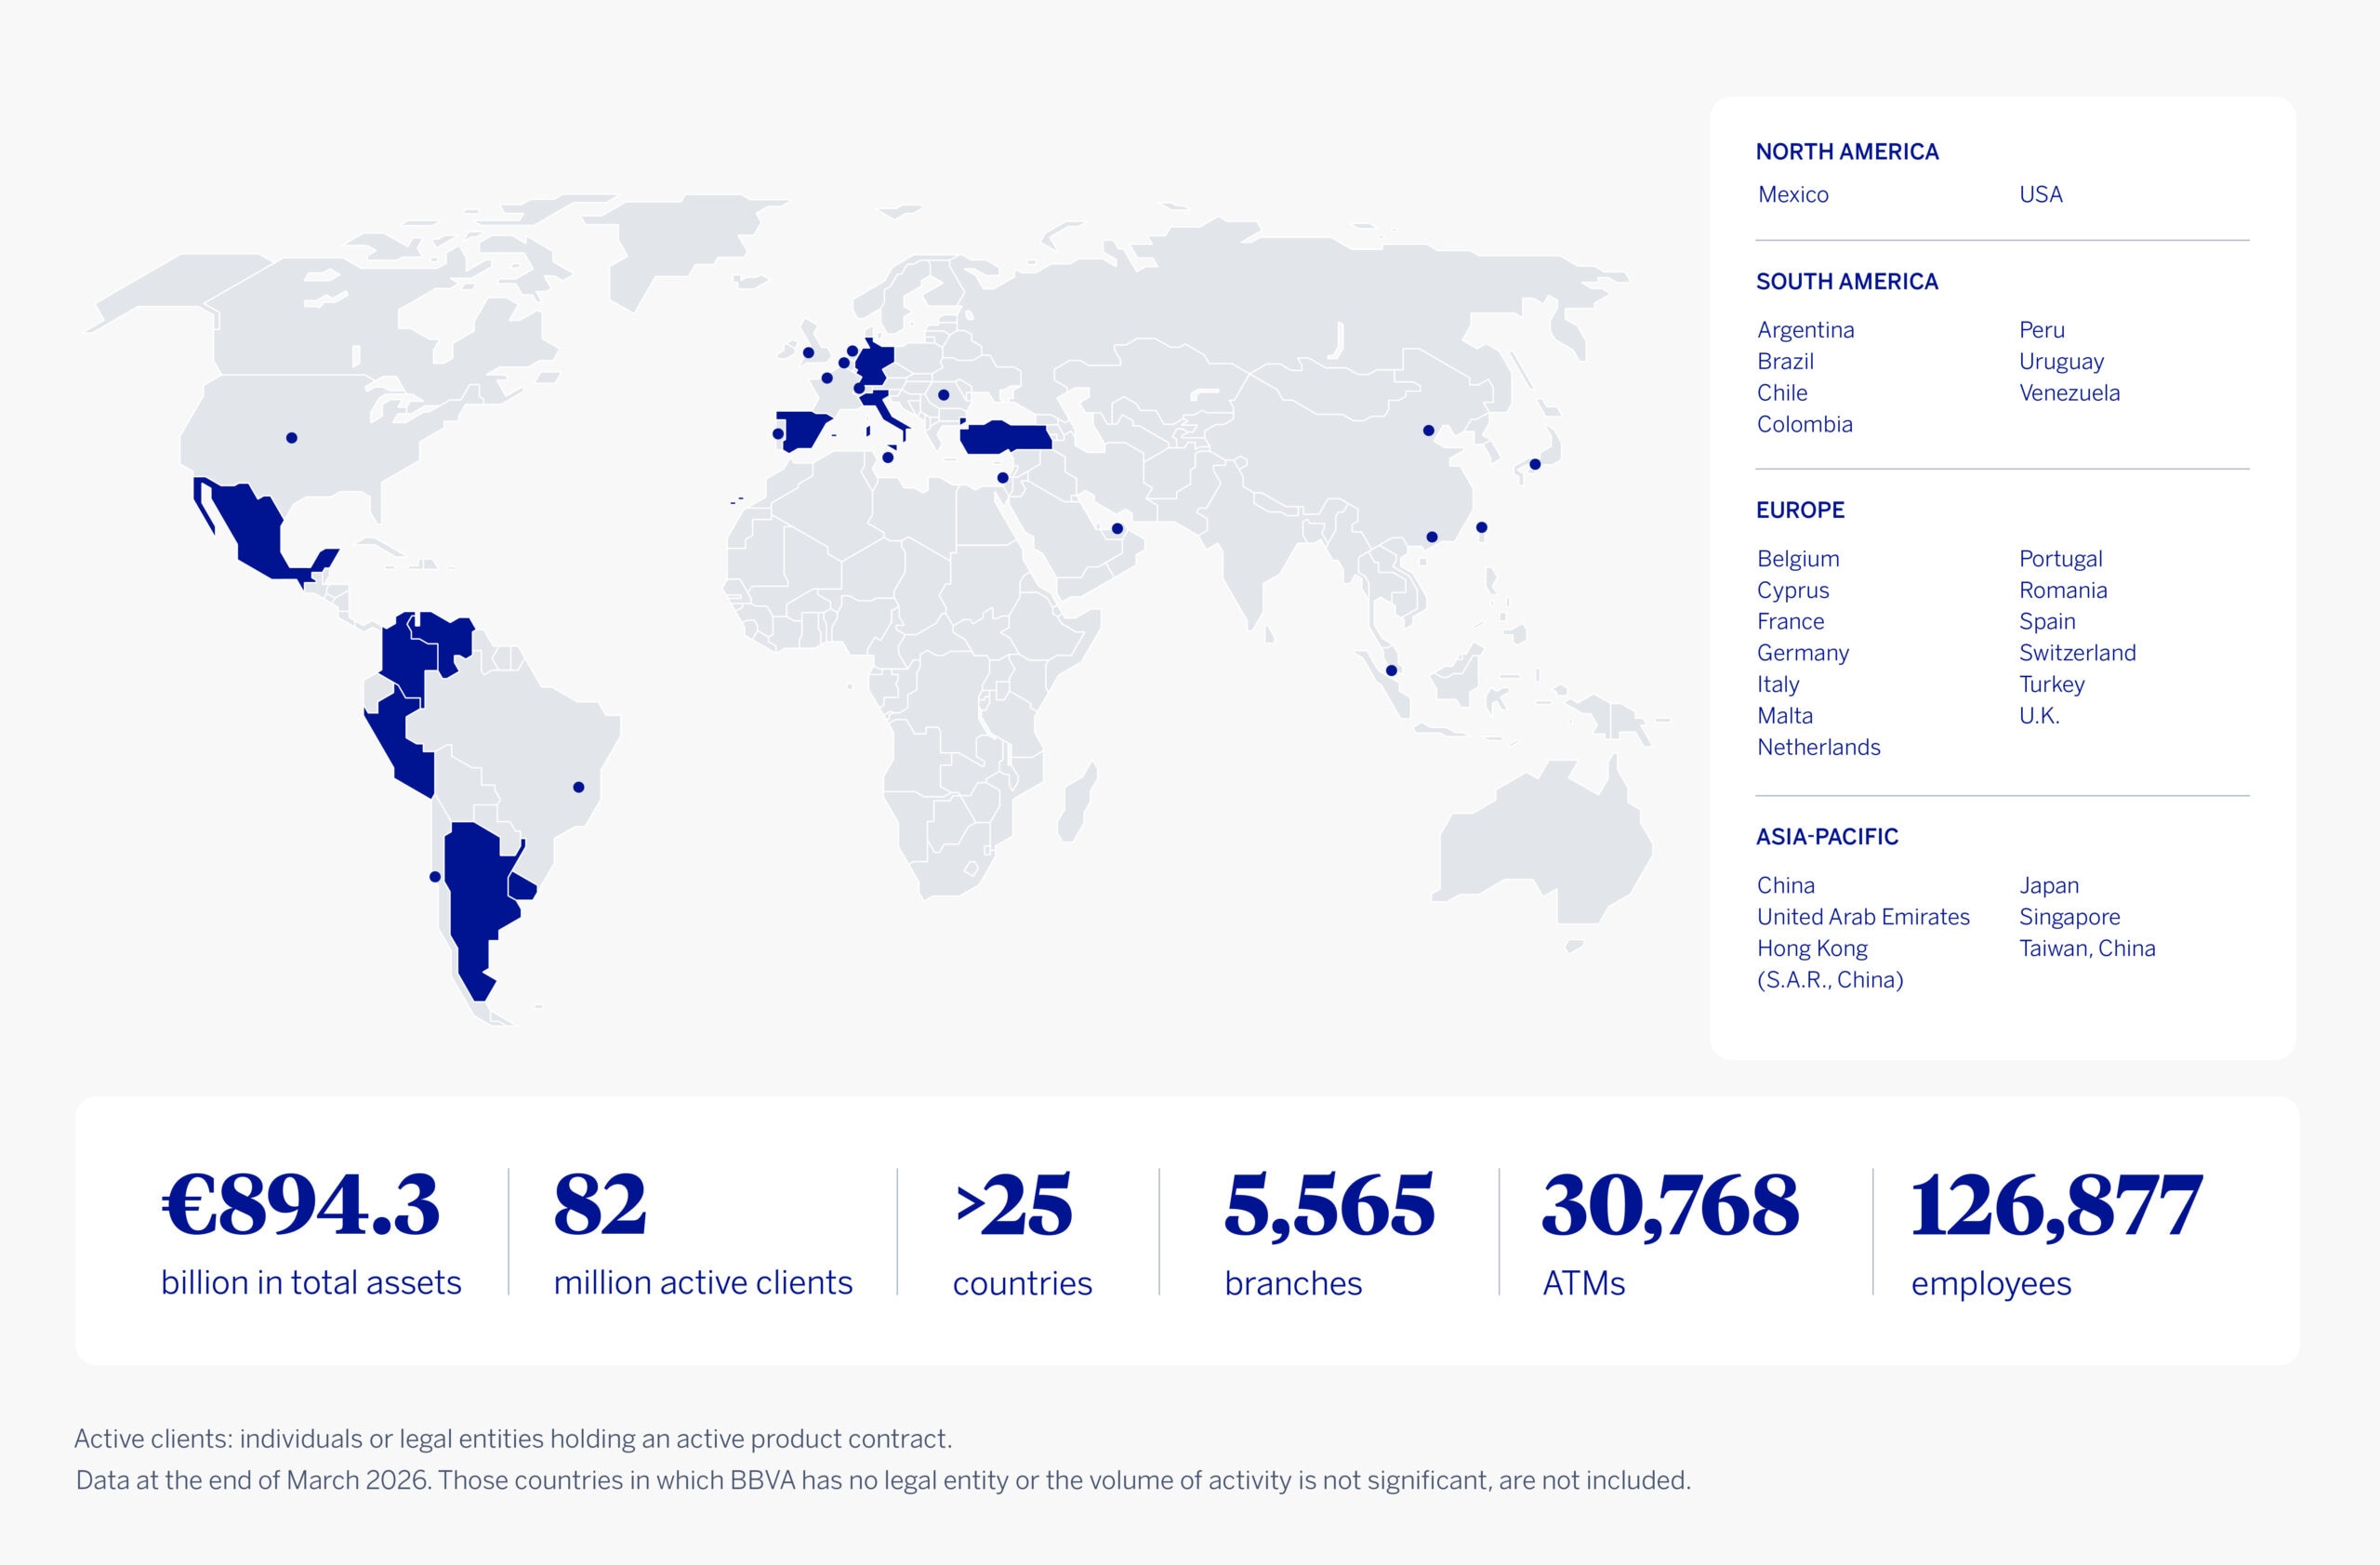This screenshot has width=2380, height=1565.
Task: Click the Mexico entry in country list
Action: [1793, 195]
